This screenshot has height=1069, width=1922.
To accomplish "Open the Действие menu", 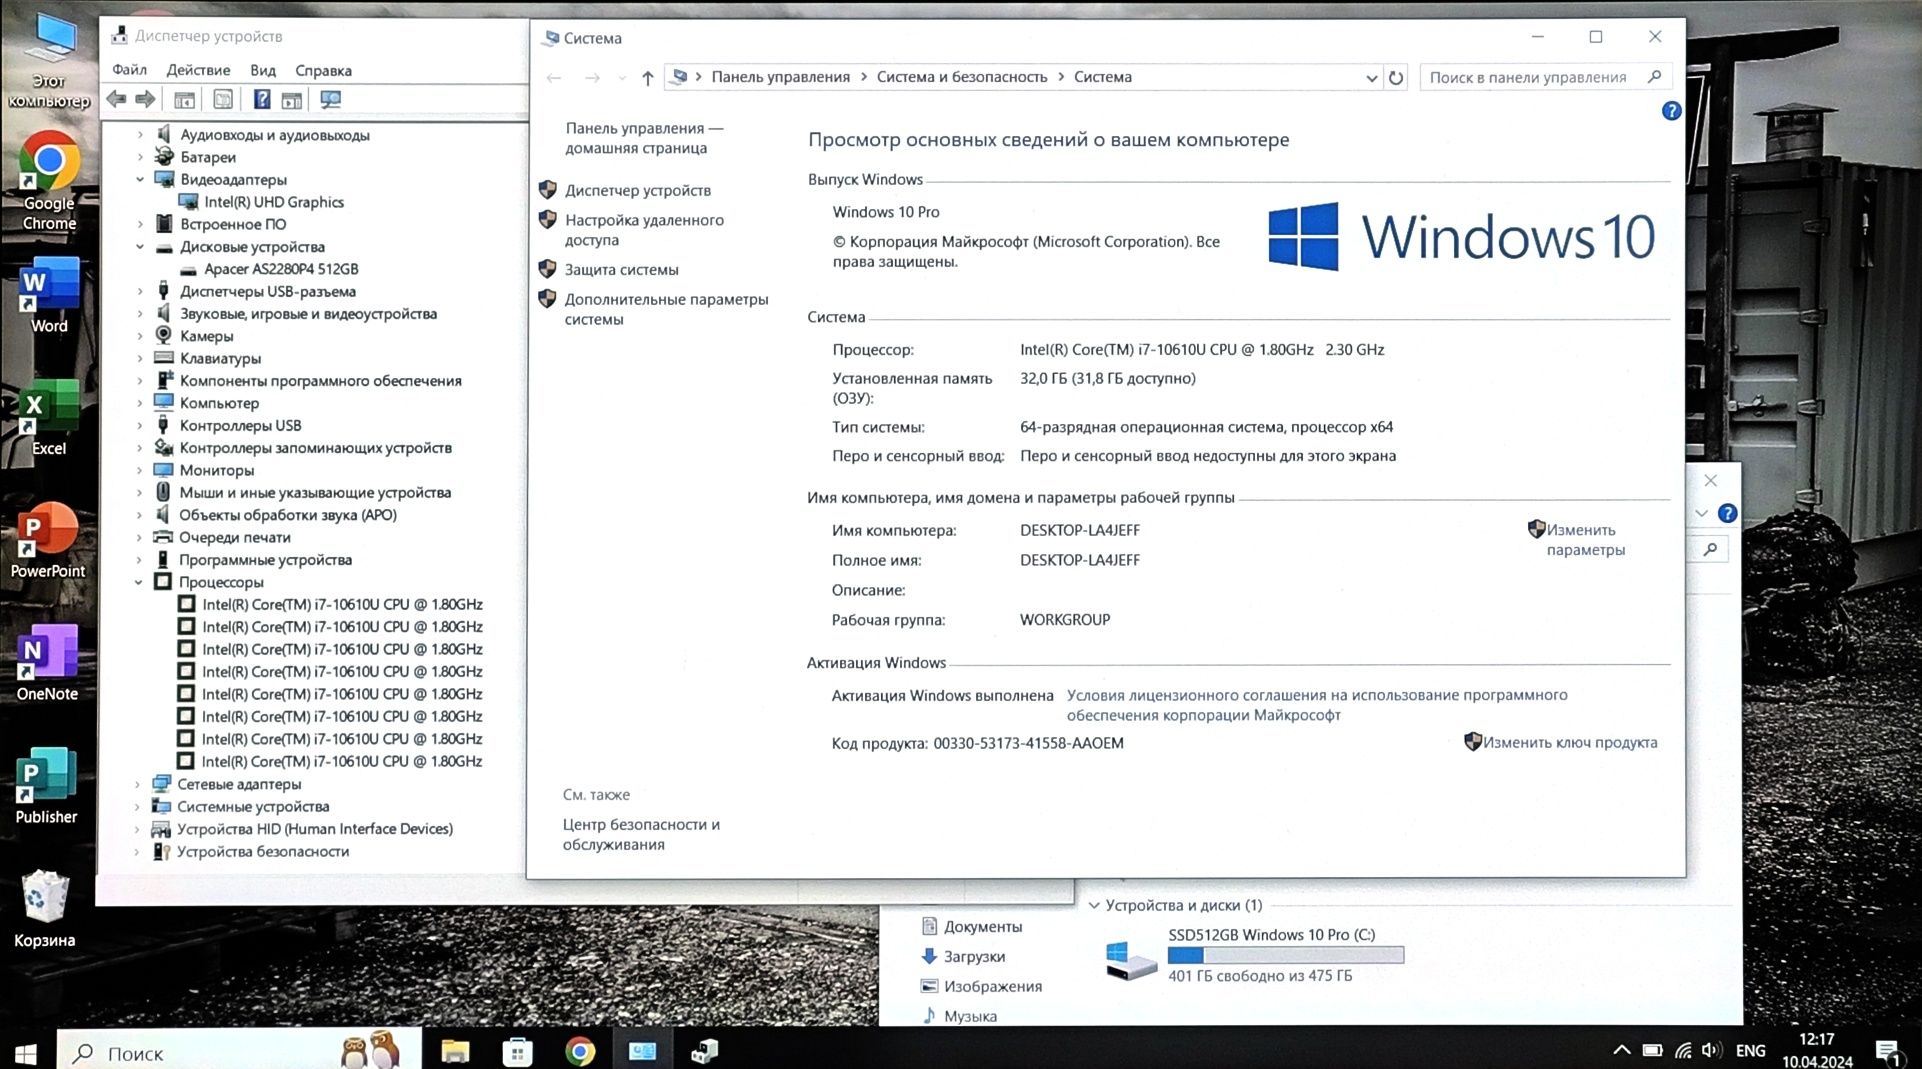I will click(198, 70).
